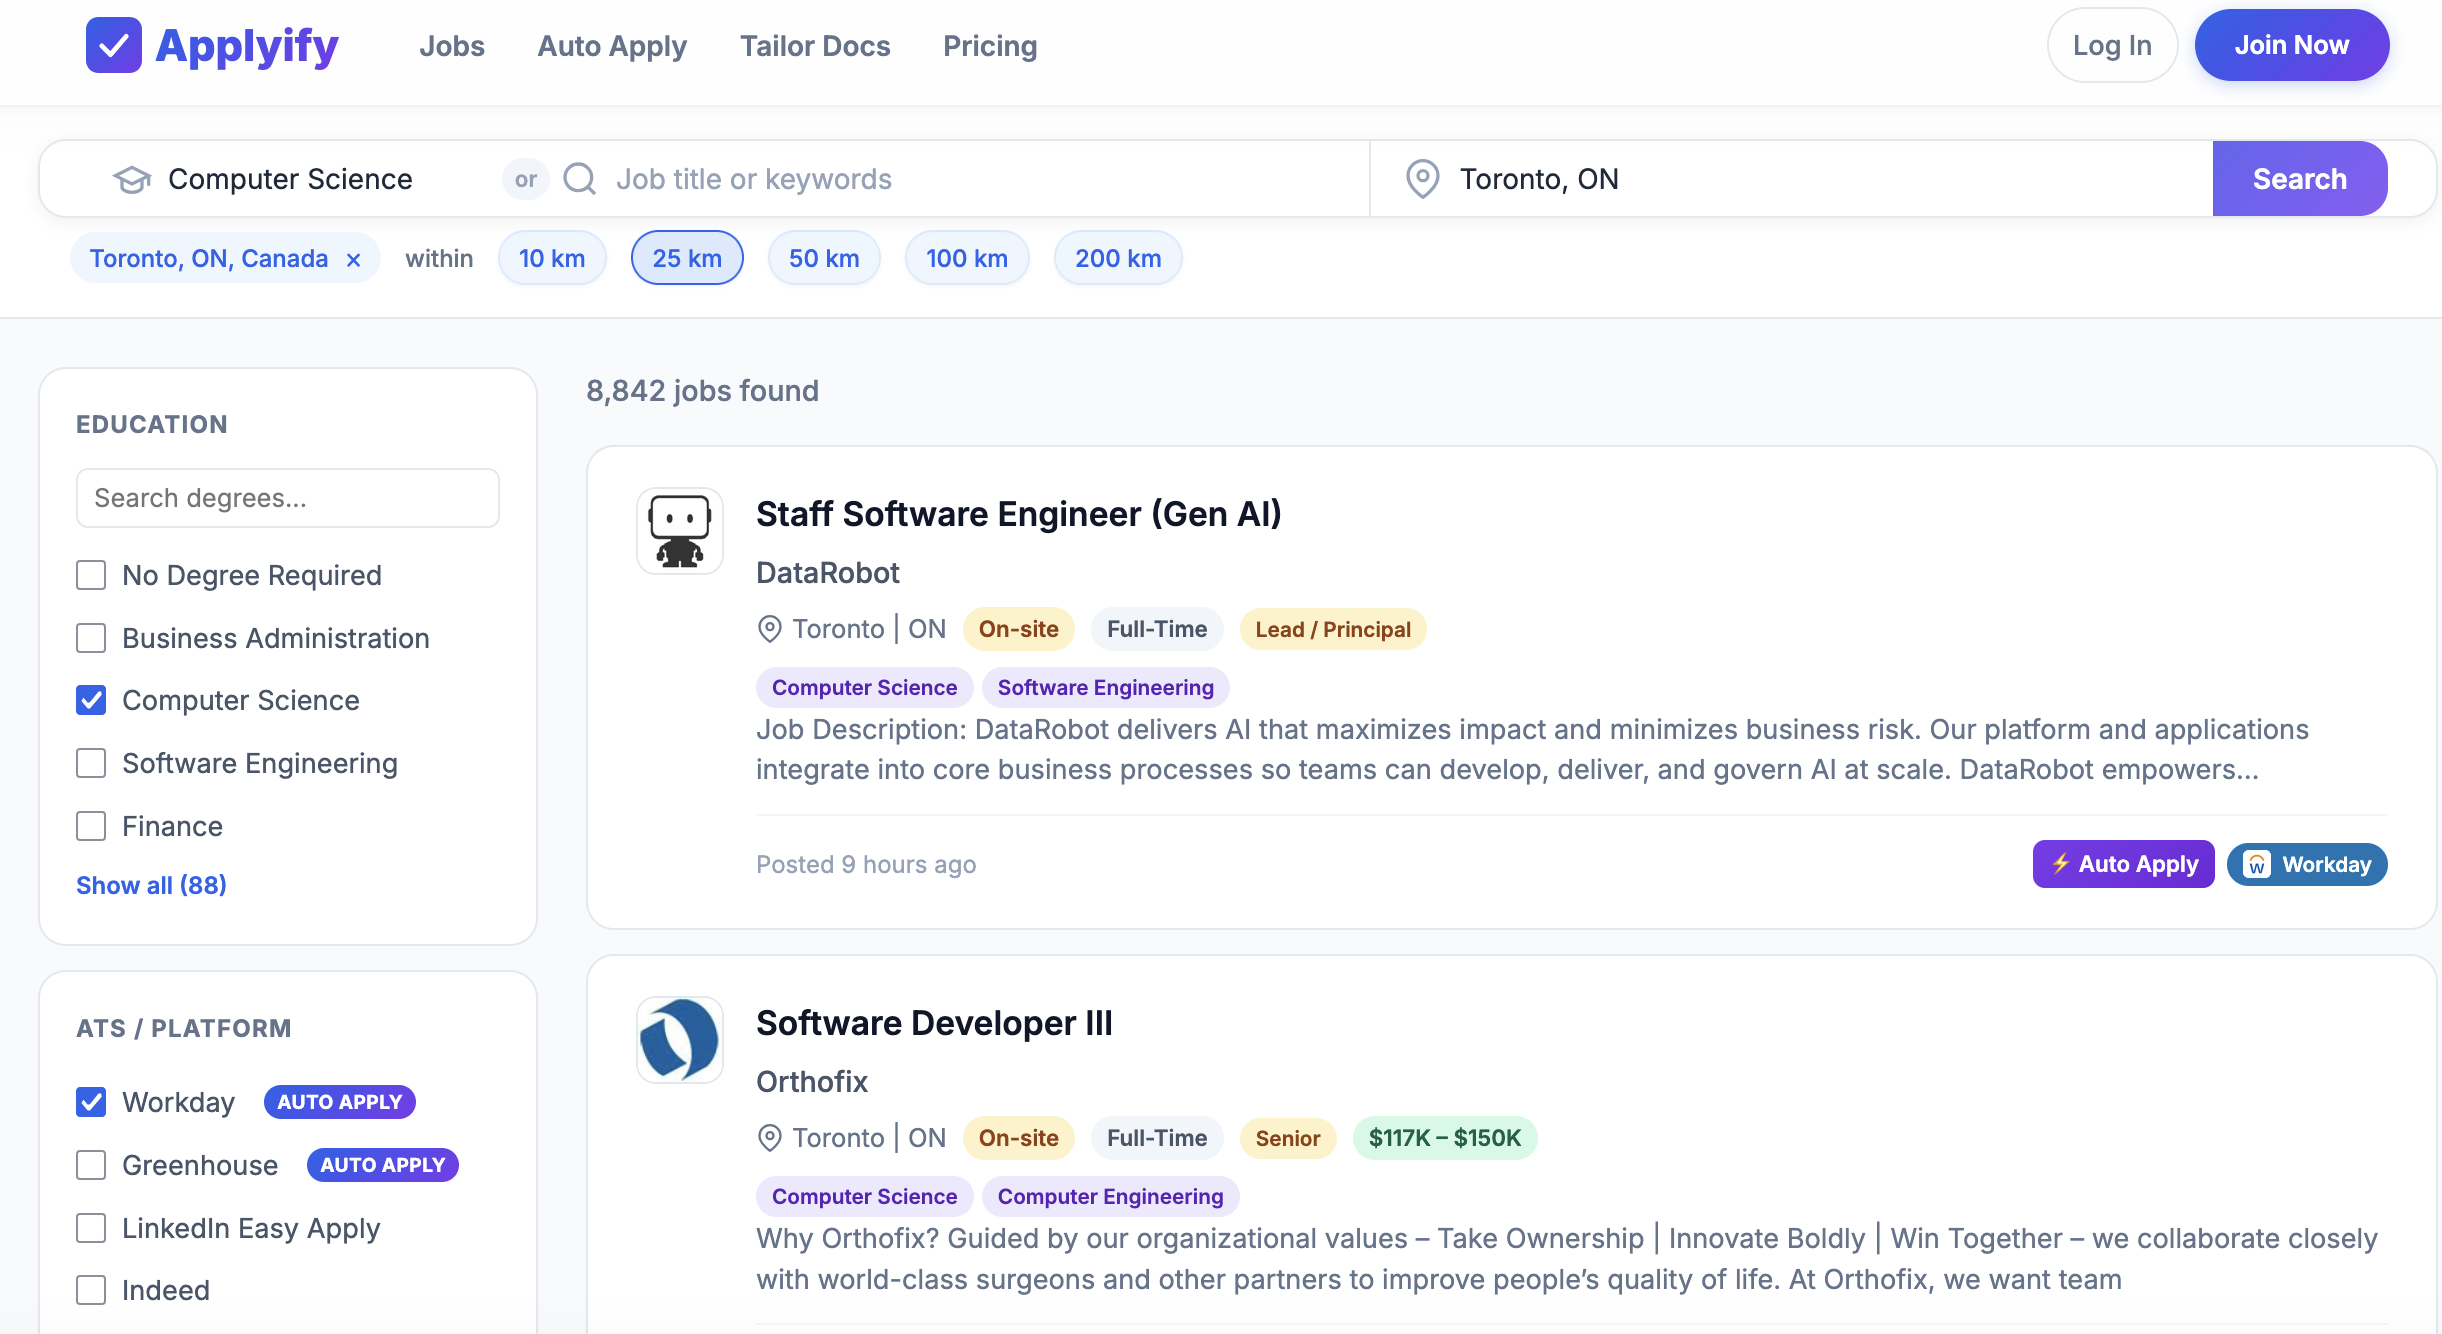Click the Posted 9 hours ago text
The width and height of the screenshot is (2442, 1334).
coord(866,864)
